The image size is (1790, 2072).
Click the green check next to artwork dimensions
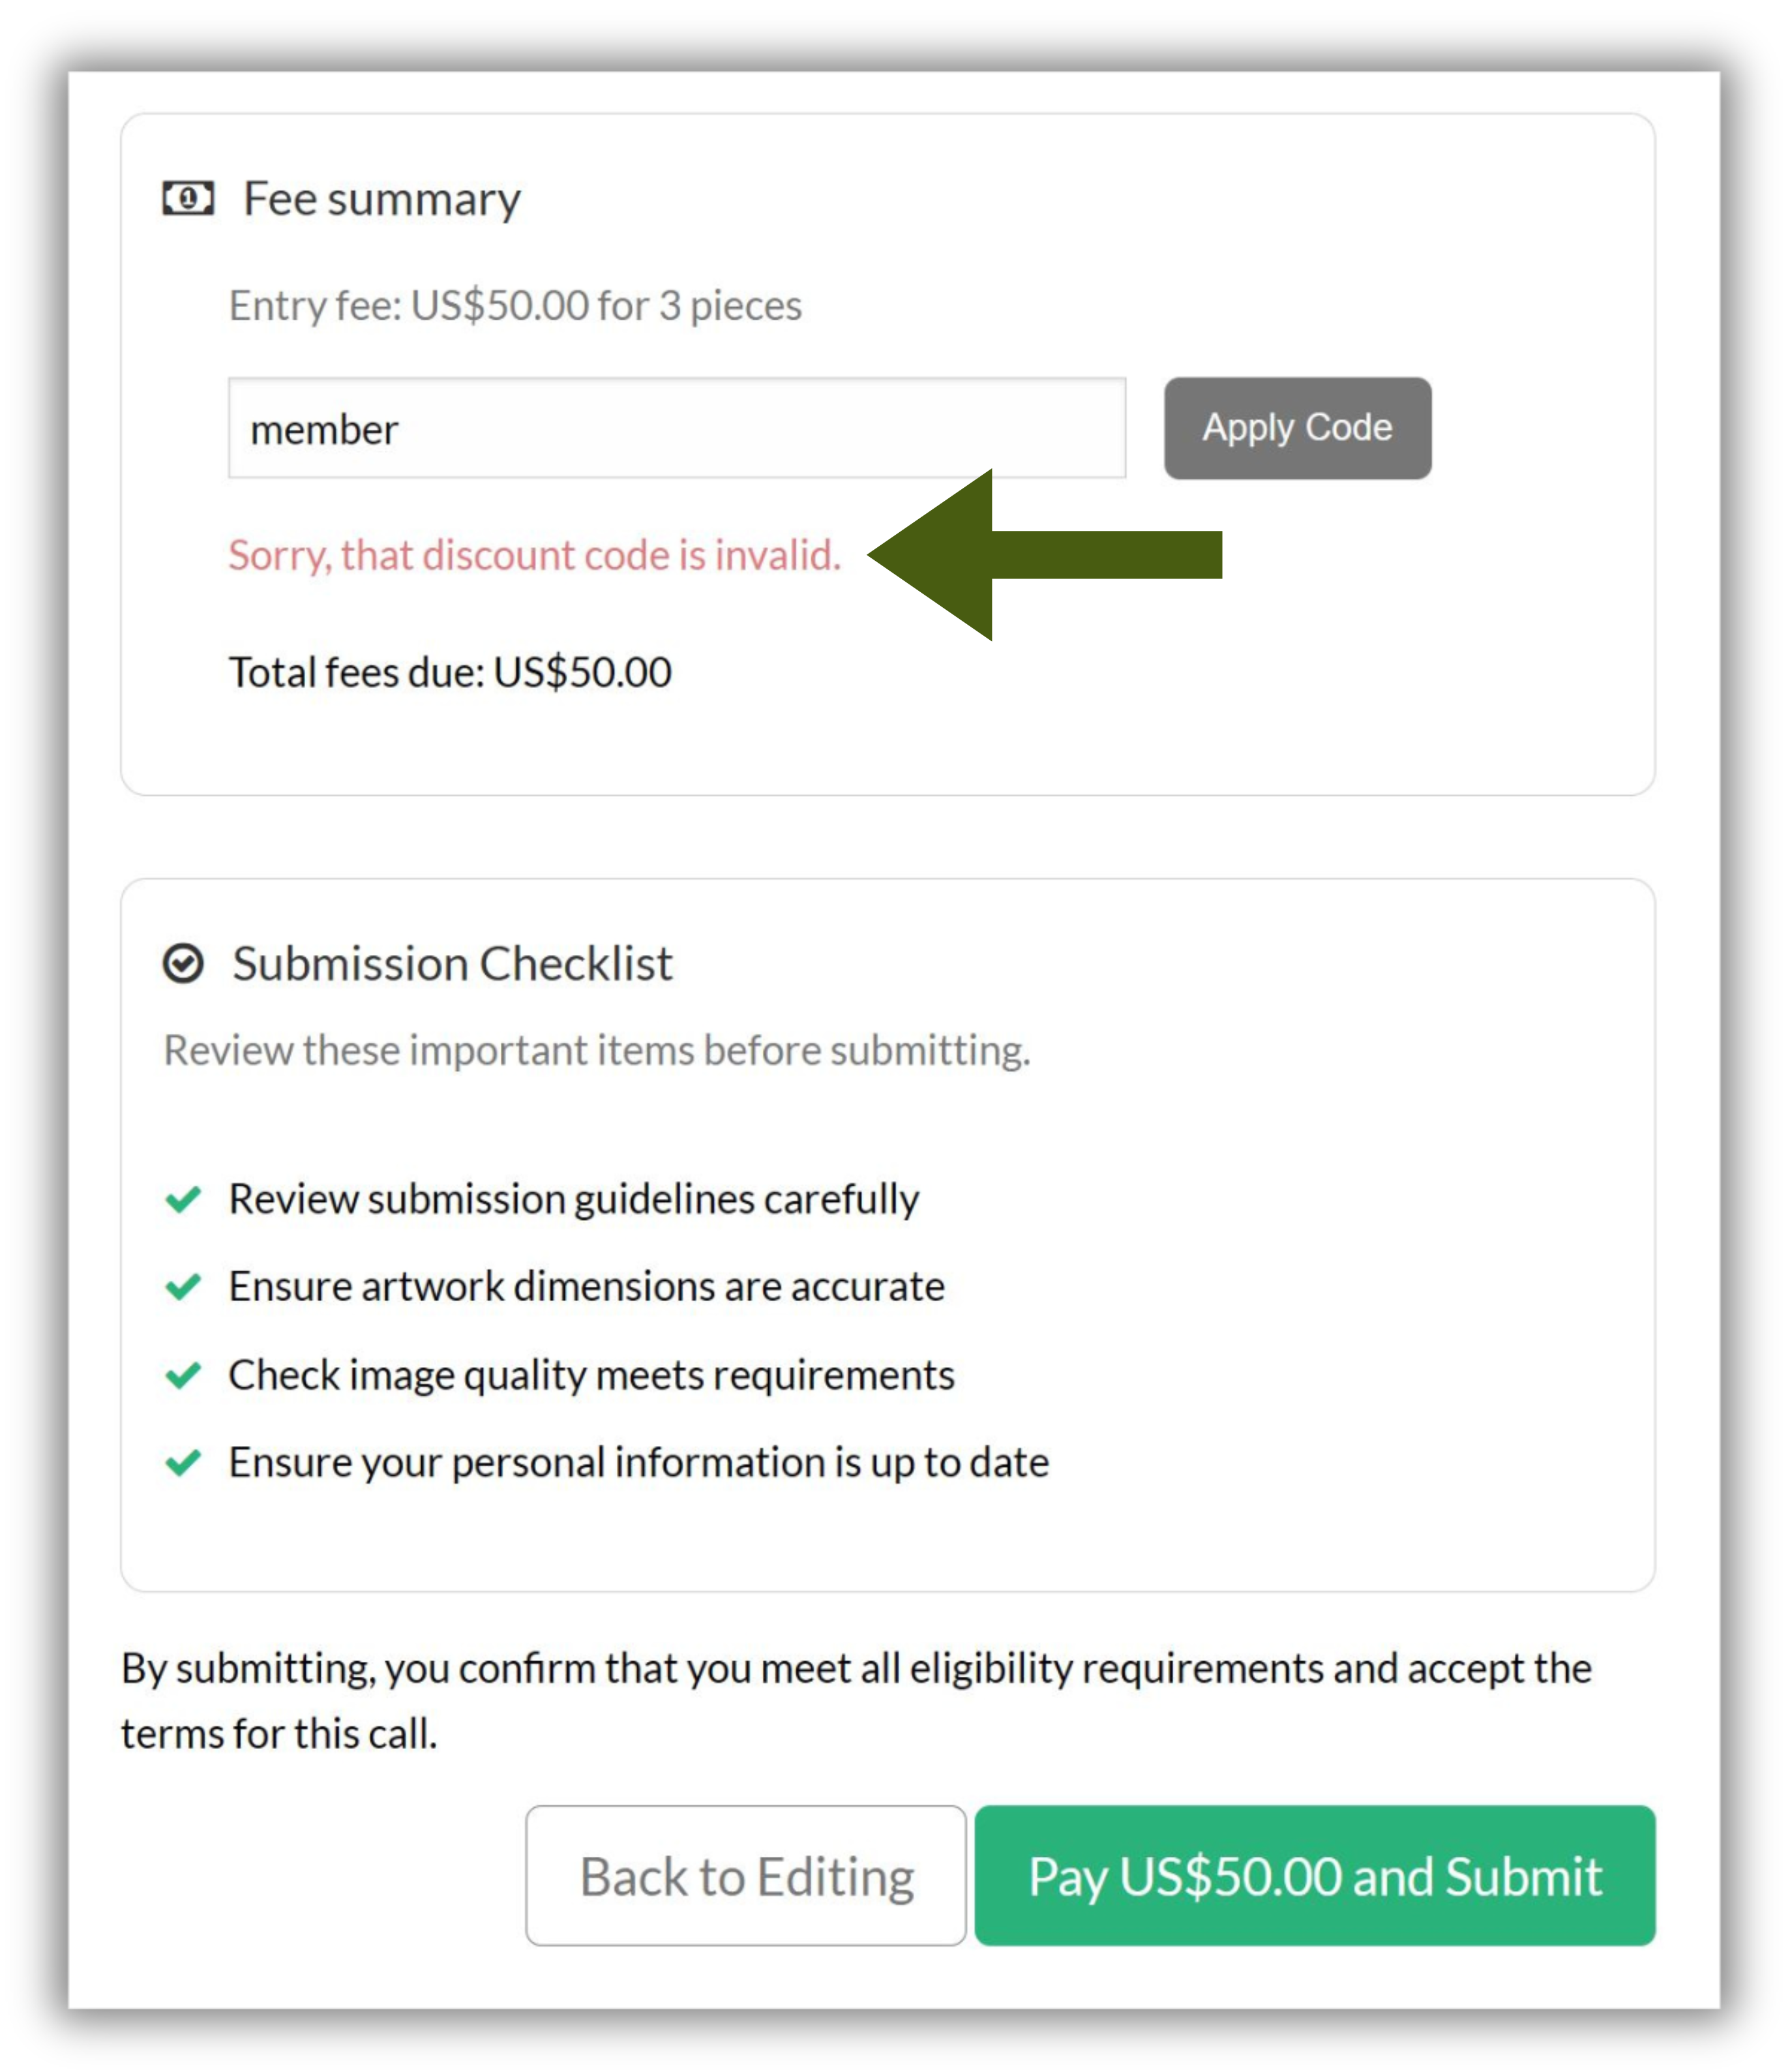(x=183, y=1286)
